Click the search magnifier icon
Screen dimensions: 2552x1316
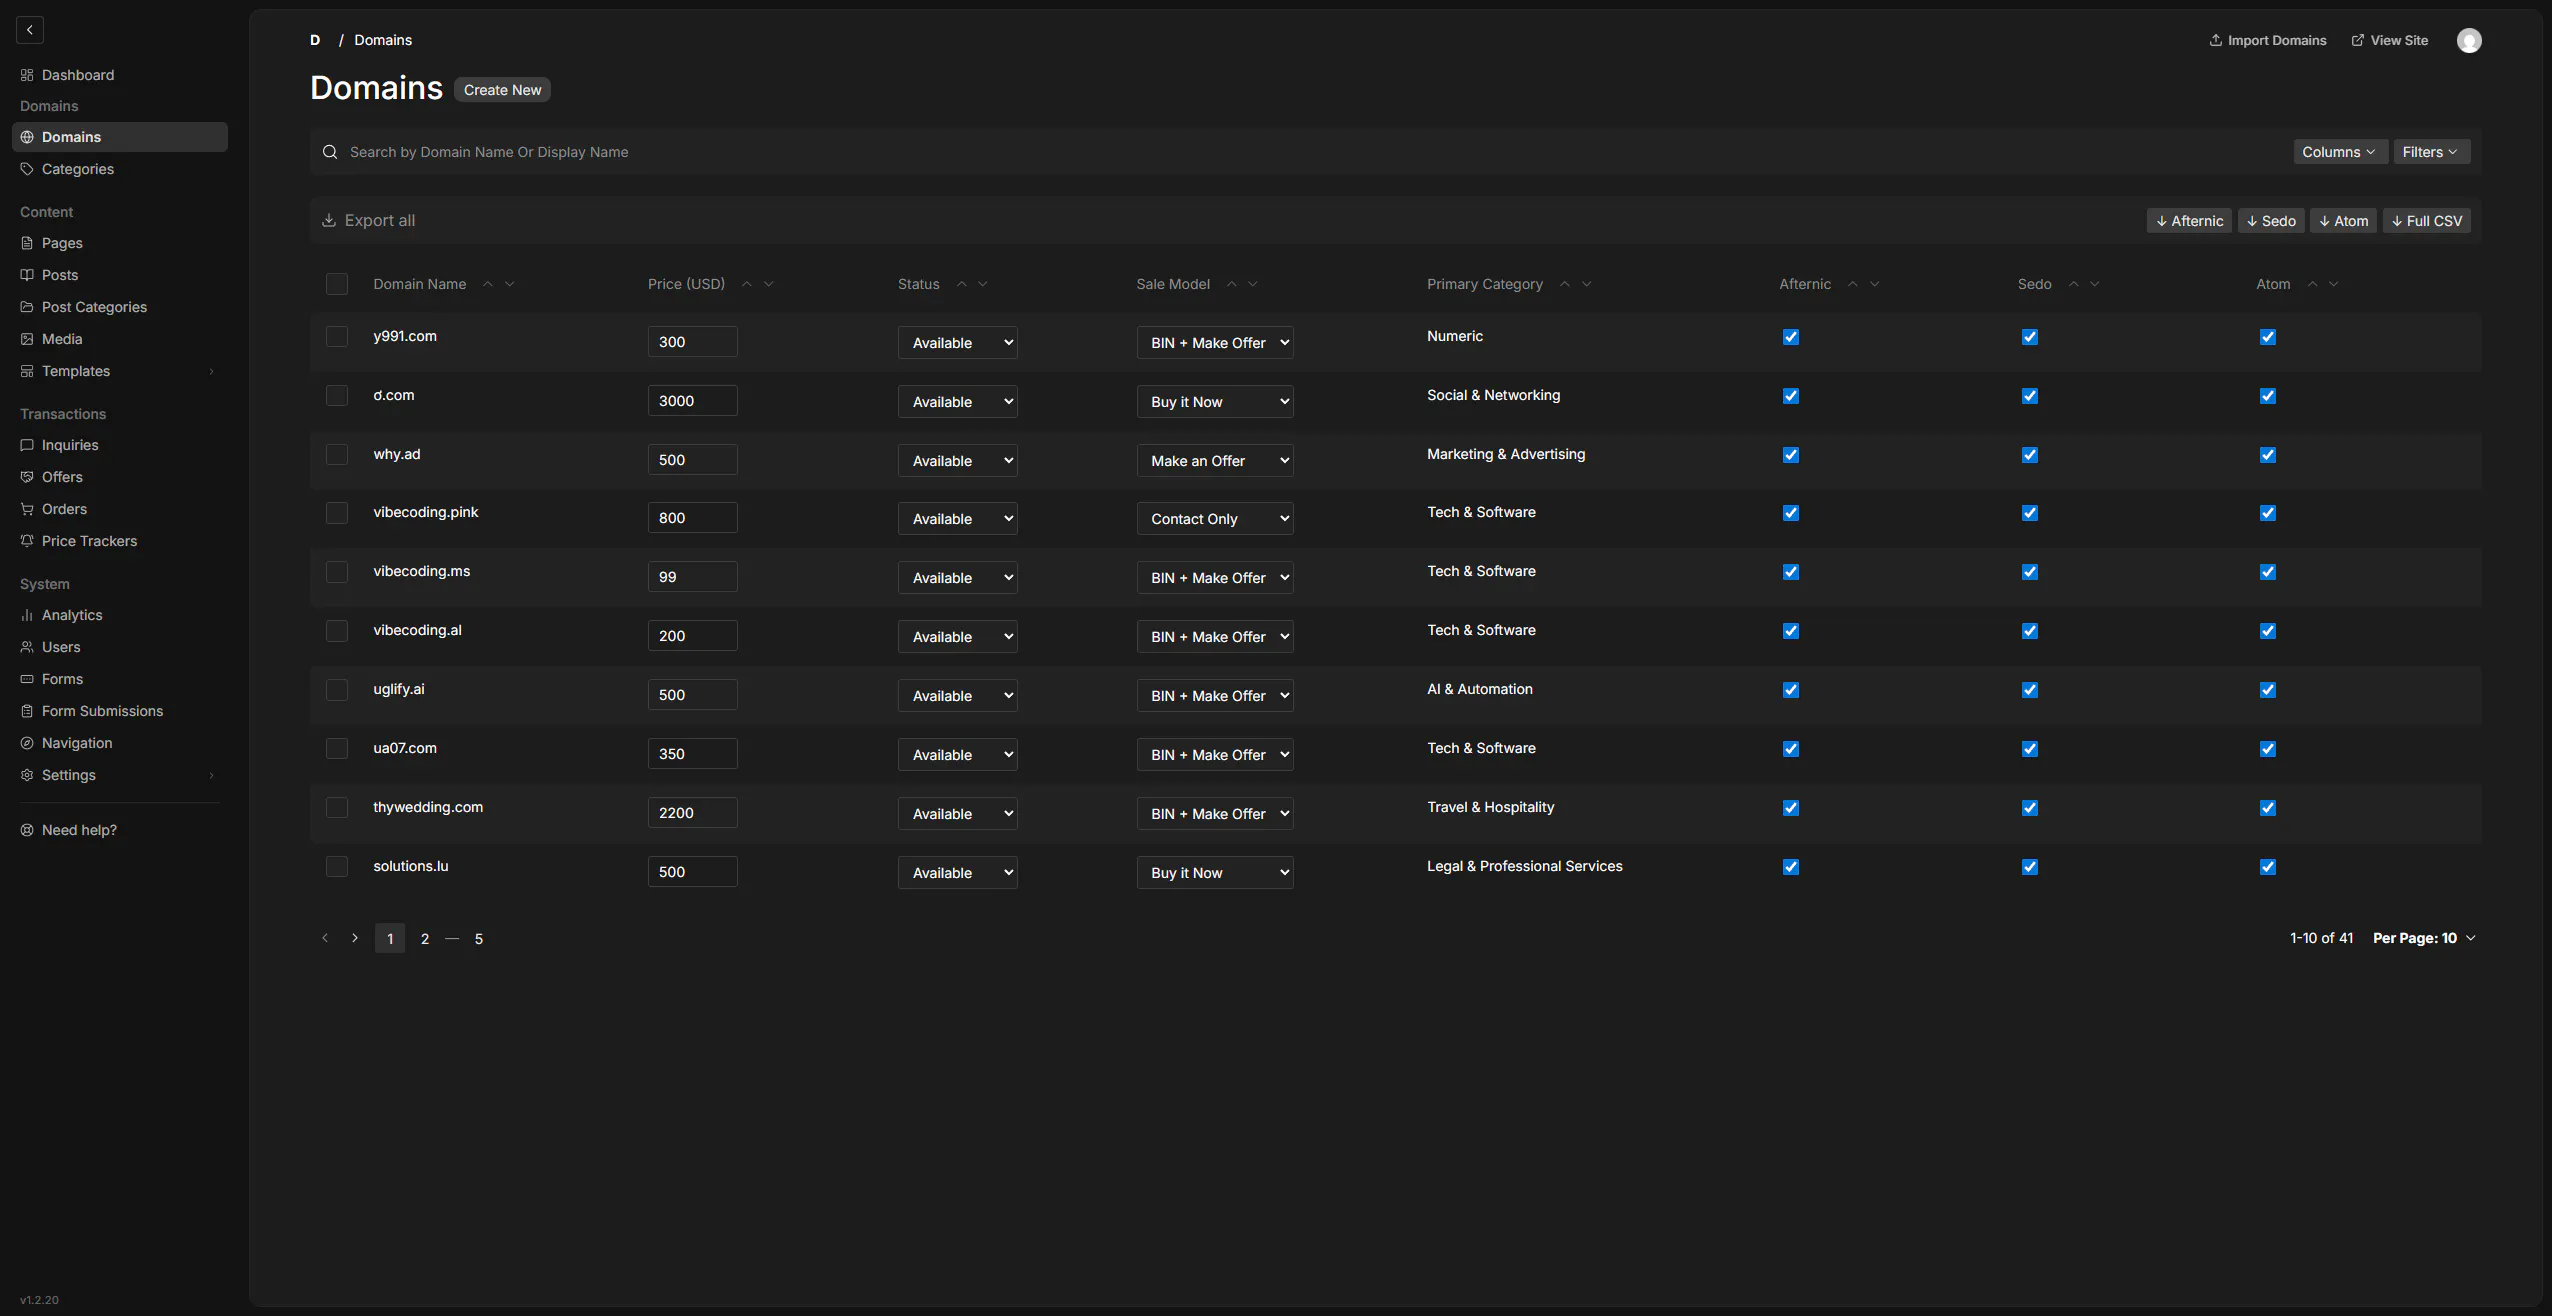(330, 152)
